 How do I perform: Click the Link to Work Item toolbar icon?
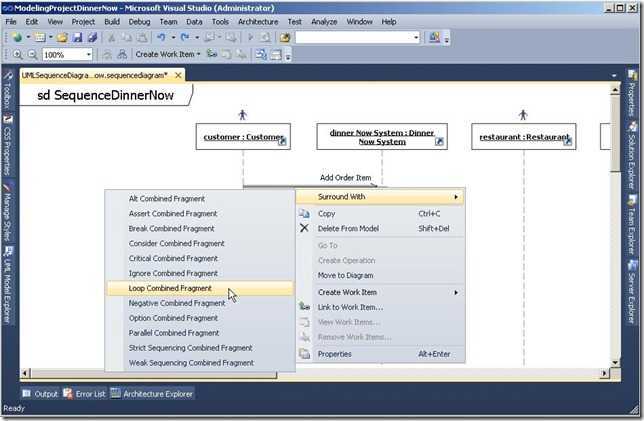(x=212, y=54)
